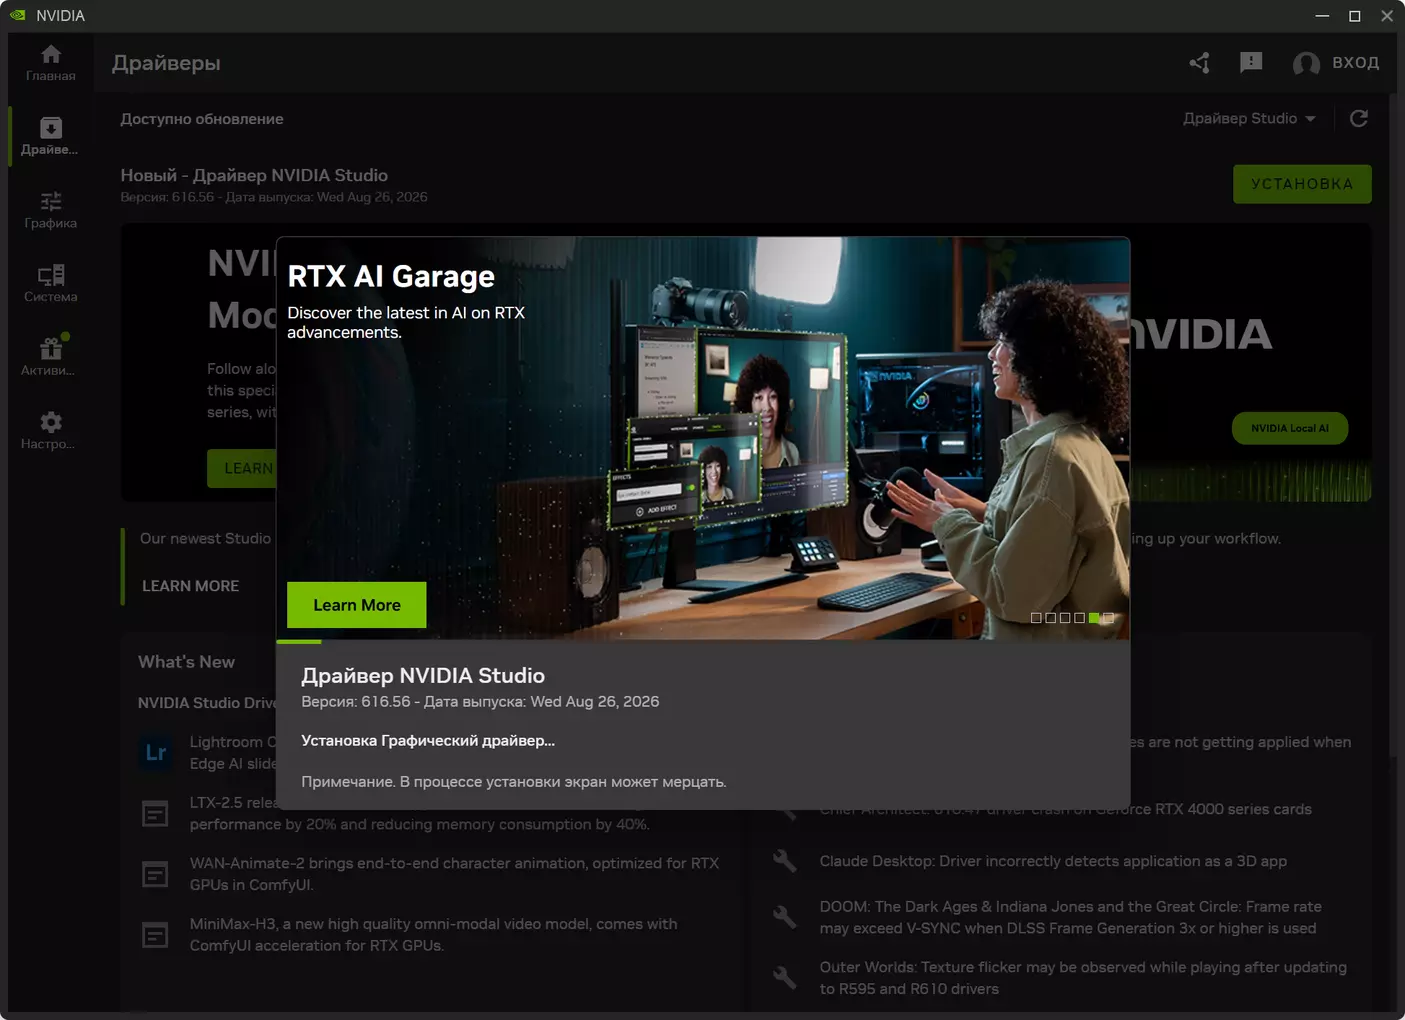Open the feedback icon in the header
Image resolution: width=1405 pixels, height=1020 pixels.
click(1251, 63)
